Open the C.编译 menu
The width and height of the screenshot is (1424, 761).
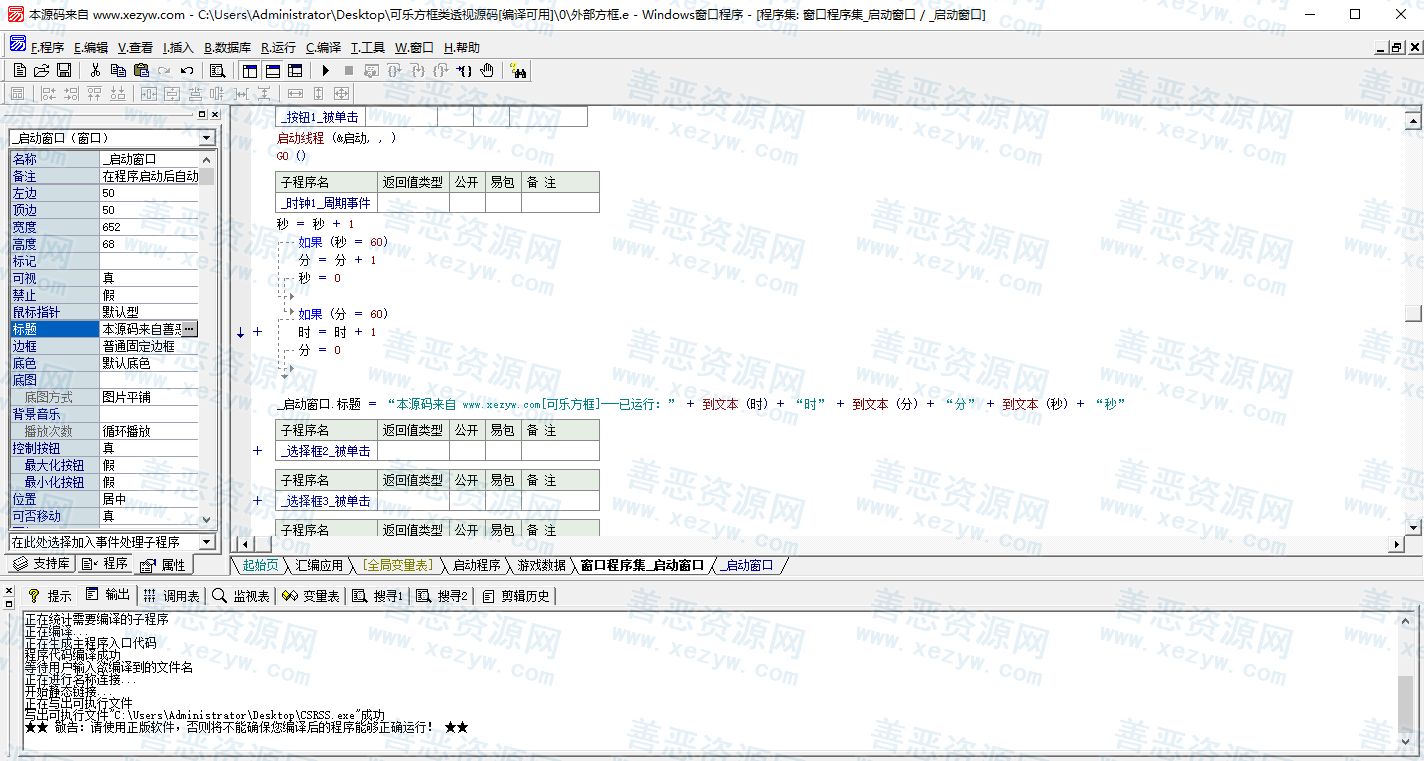click(x=323, y=47)
